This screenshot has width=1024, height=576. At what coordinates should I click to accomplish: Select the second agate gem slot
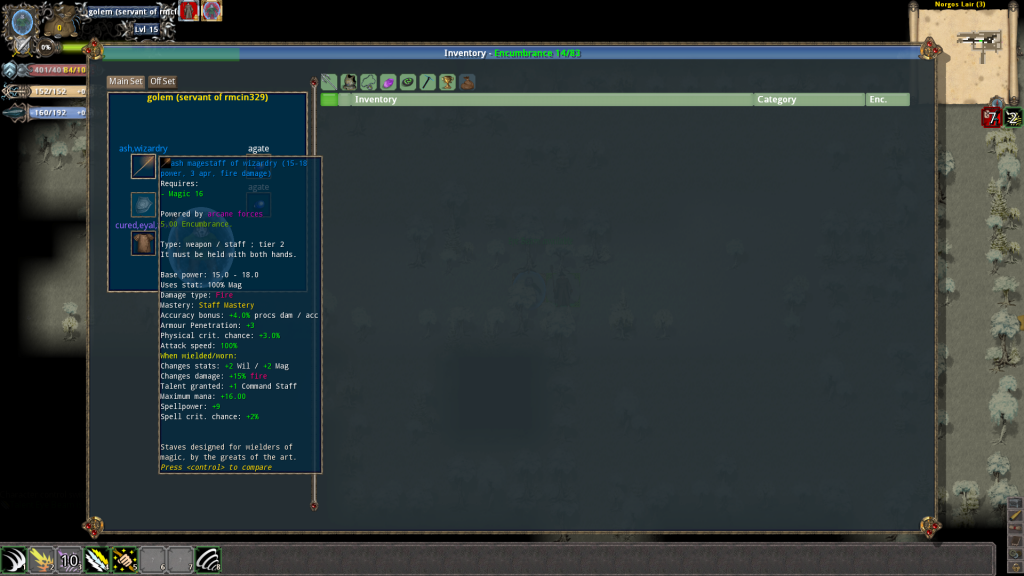coord(259,204)
